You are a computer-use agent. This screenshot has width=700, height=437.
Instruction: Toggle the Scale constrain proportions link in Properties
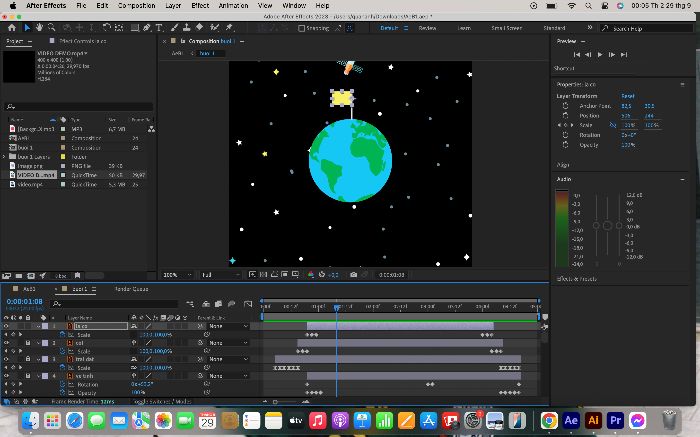(x=612, y=125)
